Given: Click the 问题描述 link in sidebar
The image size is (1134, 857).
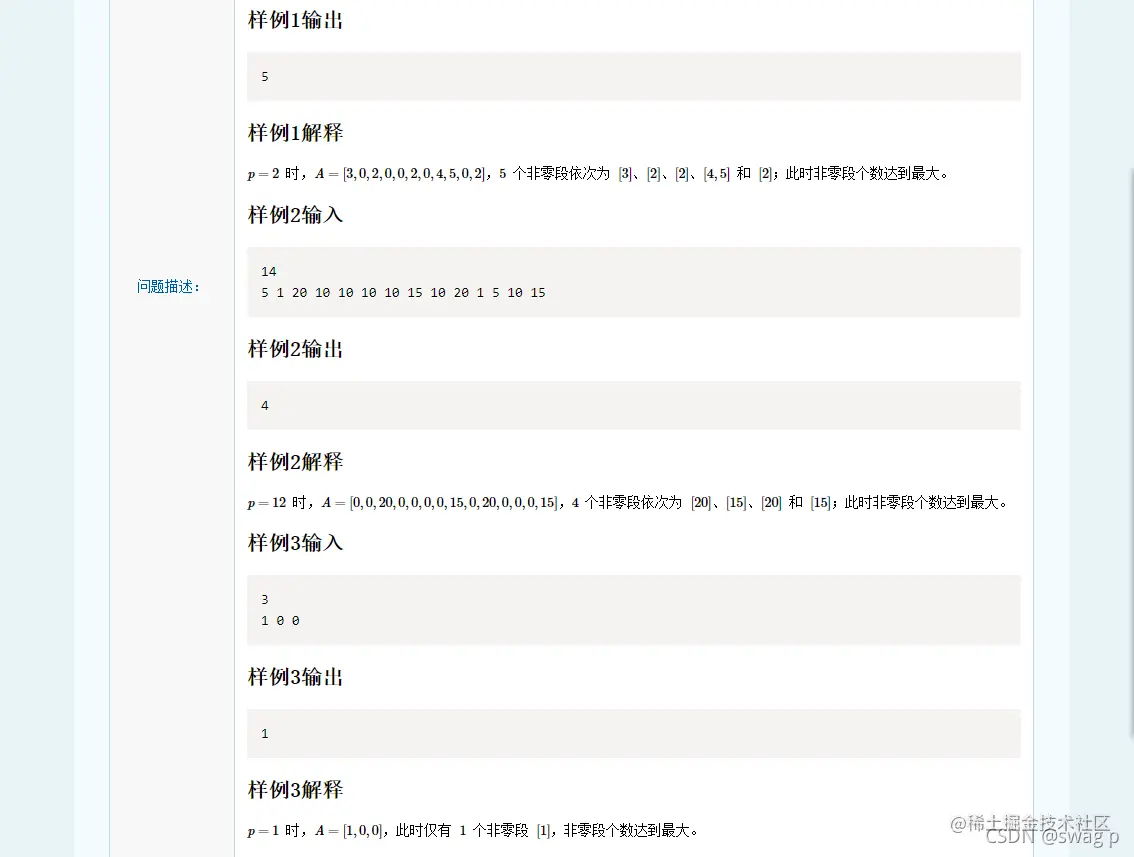Looking at the screenshot, I should coord(164,287).
